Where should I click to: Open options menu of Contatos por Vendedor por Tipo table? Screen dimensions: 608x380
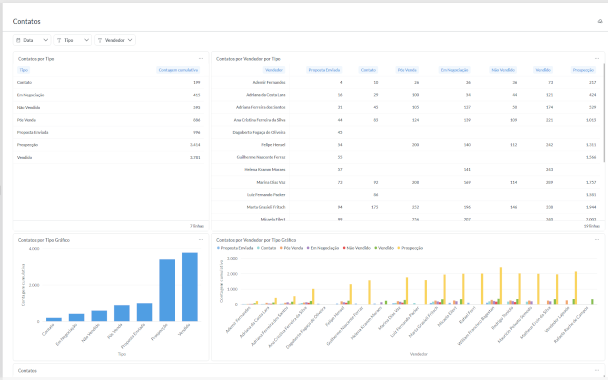[x=597, y=59]
